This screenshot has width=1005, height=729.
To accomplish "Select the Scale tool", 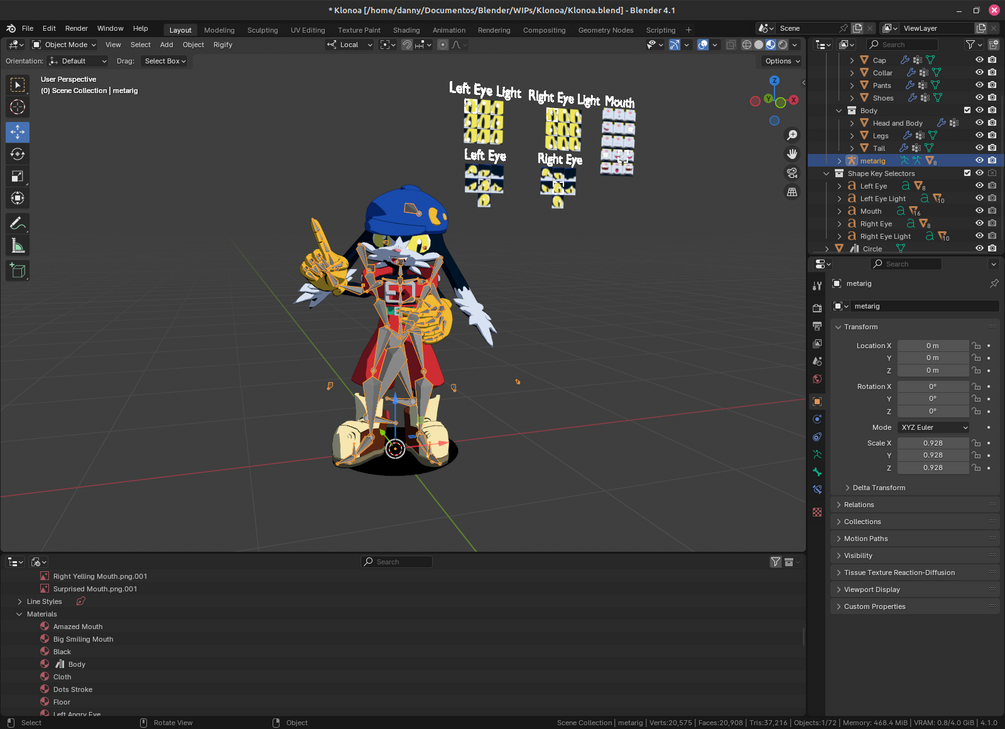I will click(17, 176).
